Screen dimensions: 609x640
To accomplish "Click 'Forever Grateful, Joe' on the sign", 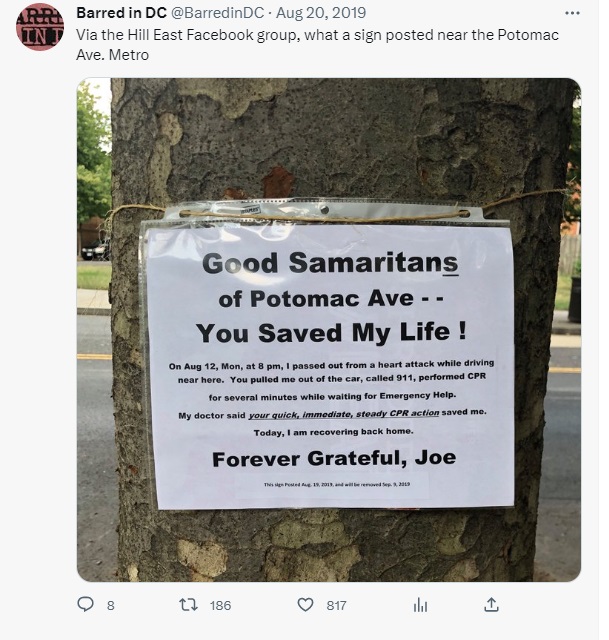I will click(x=333, y=458).
